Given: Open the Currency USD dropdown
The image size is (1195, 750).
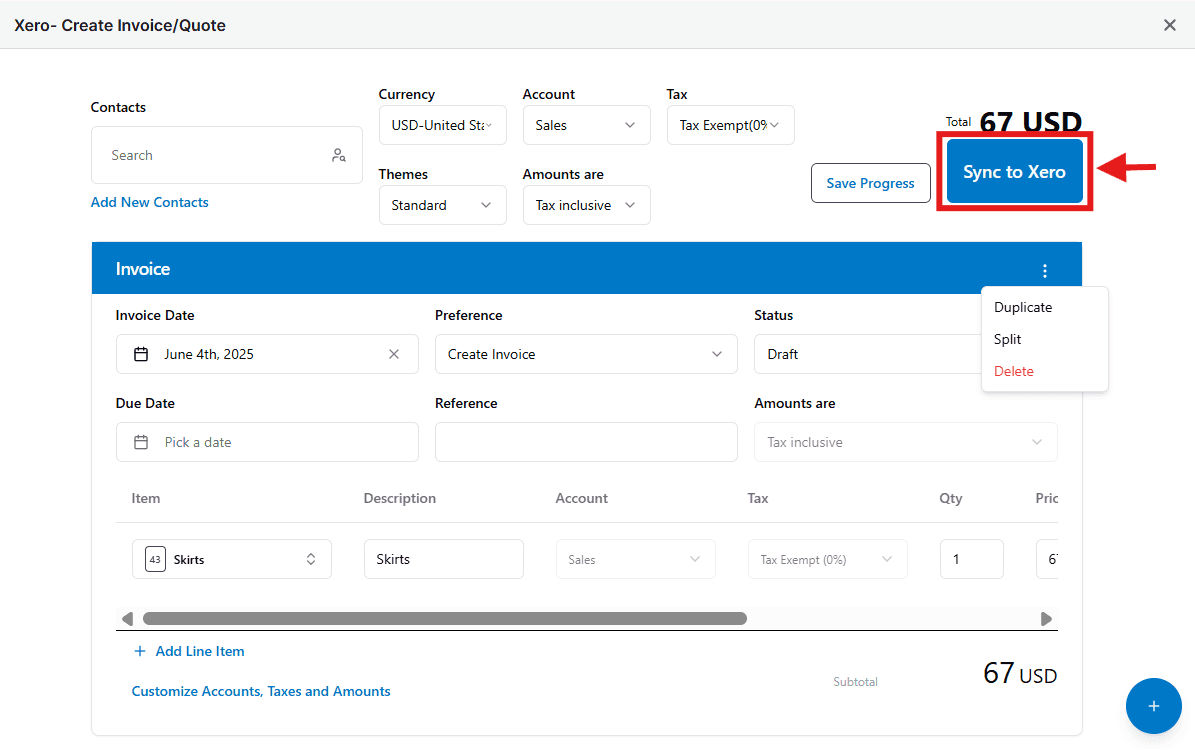Looking at the screenshot, I should [x=443, y=126].
